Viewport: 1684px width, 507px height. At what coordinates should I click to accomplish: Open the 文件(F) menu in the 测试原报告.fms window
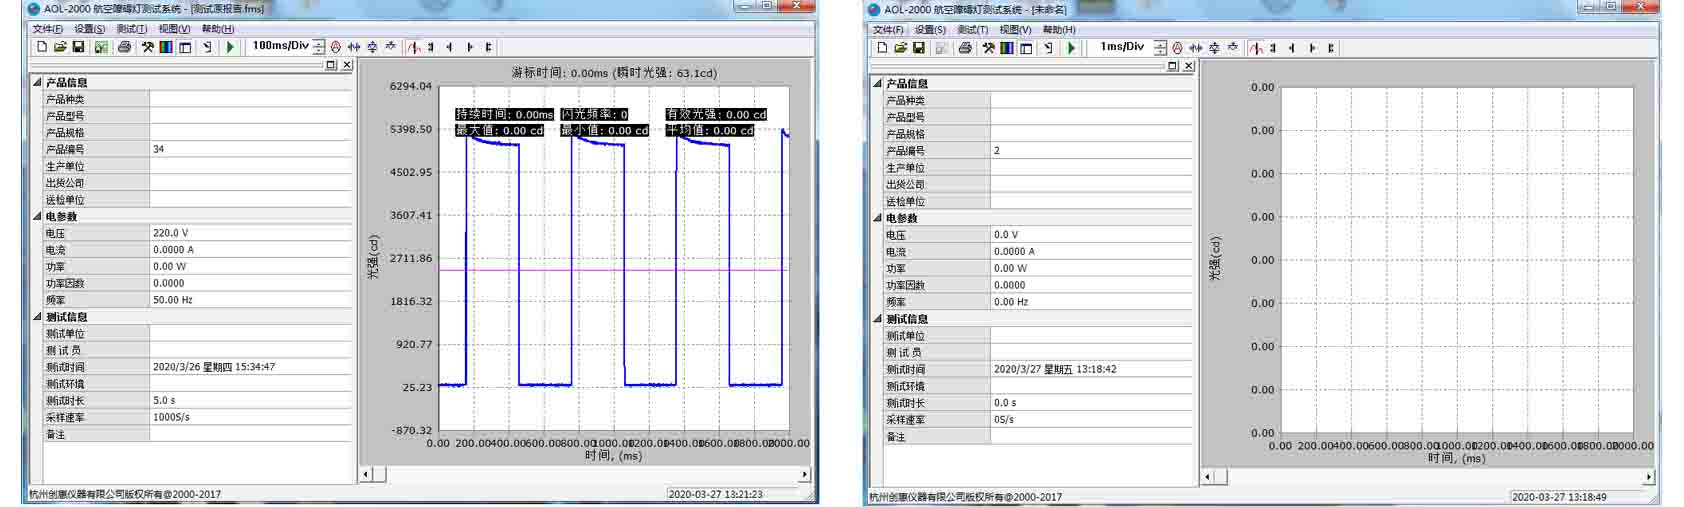tap(47, 29)
